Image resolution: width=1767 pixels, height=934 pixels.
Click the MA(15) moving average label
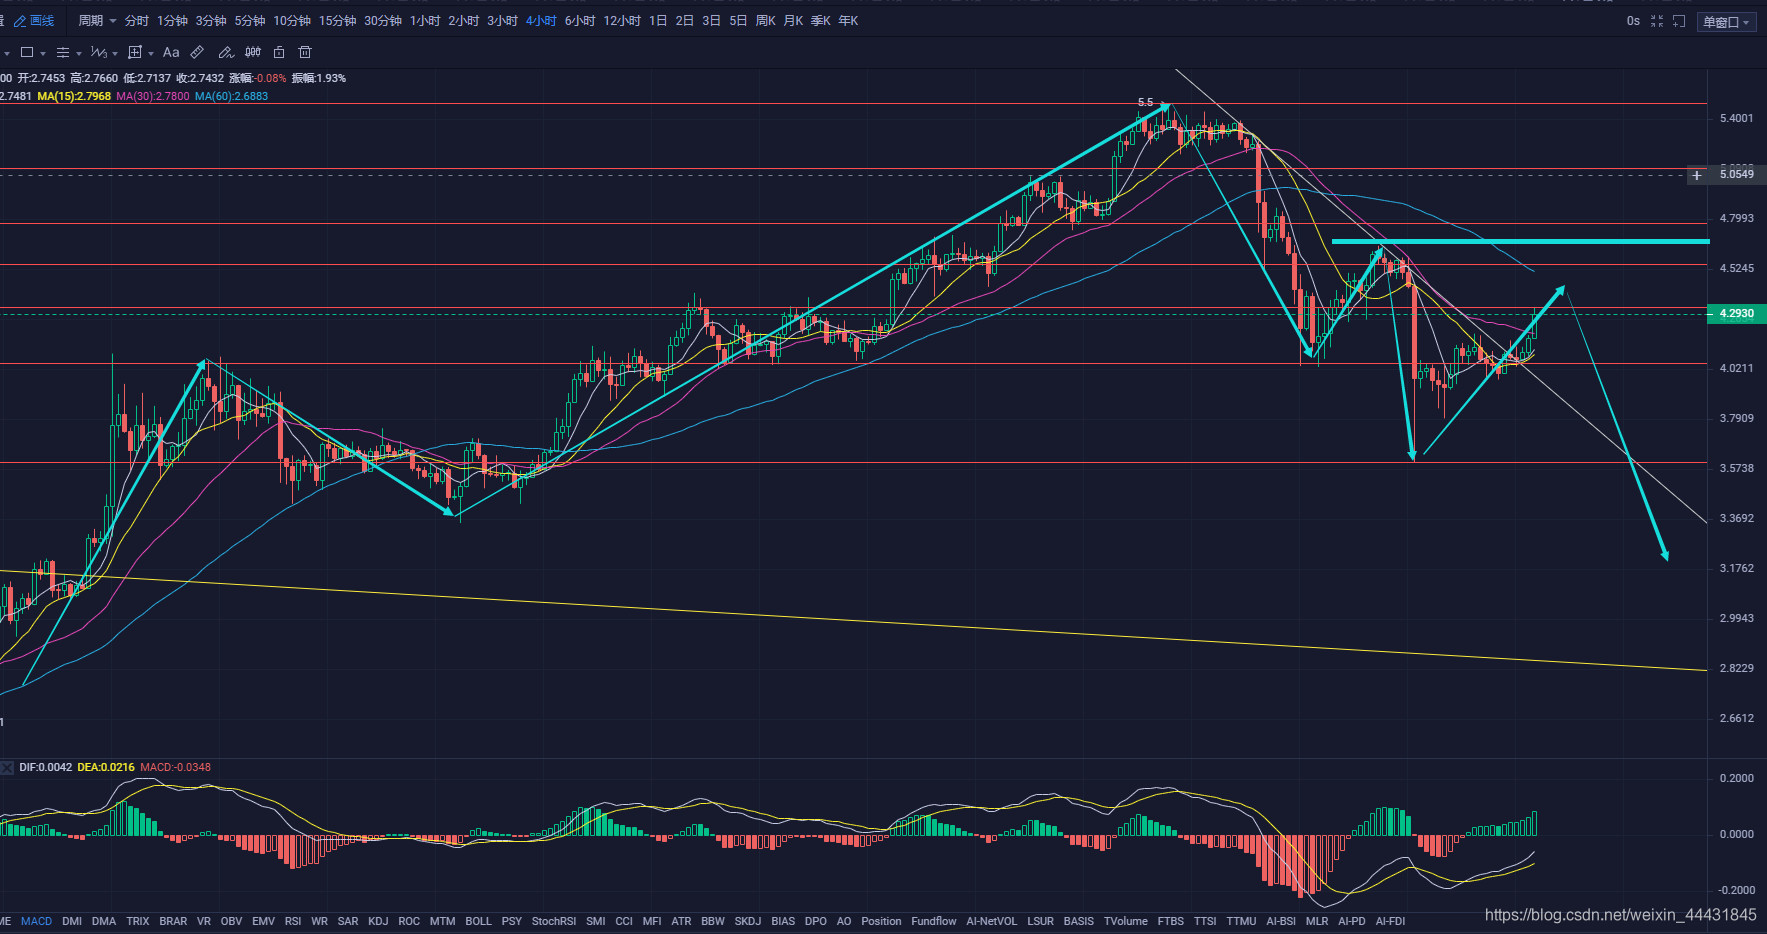[x=74, y=97]
